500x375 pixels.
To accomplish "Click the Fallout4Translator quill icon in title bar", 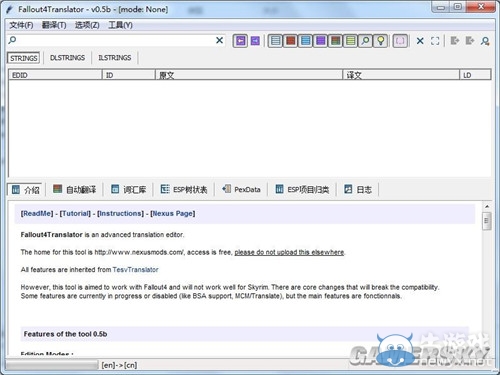I will (10, 9).
